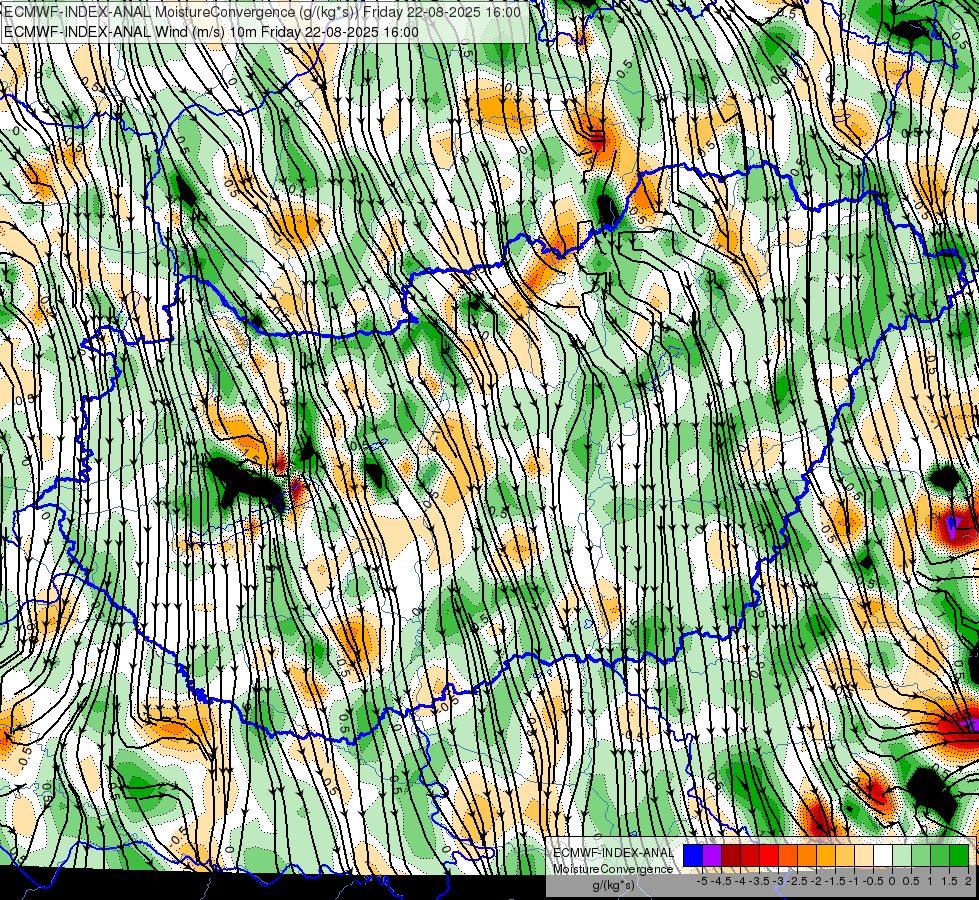Click the blue legend swatch below -5

coord(693,856)
